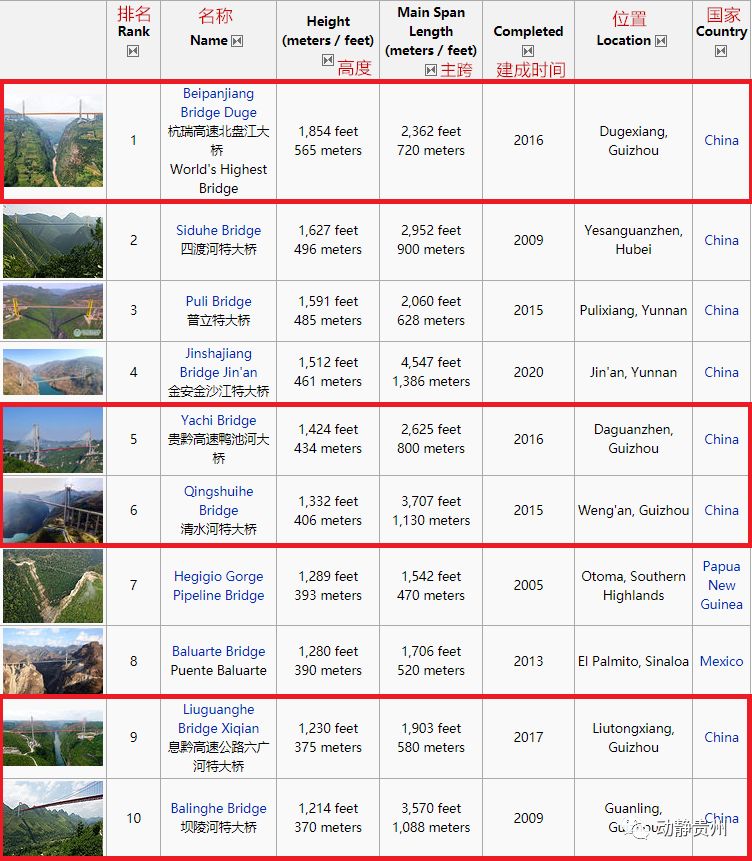
Task: Click the Mexico country link
Action: [721, 661]
